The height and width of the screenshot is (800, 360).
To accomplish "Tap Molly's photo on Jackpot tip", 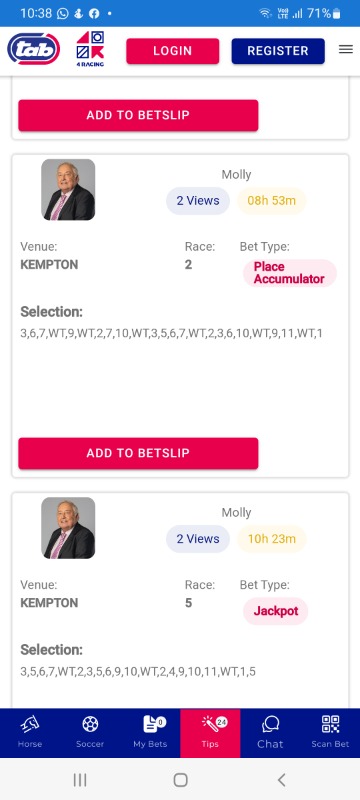I will point(68,528).
